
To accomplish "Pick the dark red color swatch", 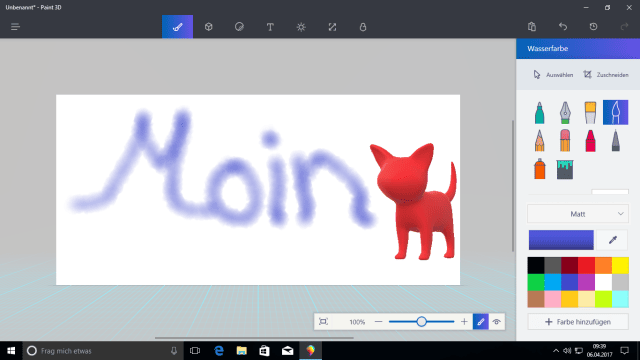I will 569,265.
